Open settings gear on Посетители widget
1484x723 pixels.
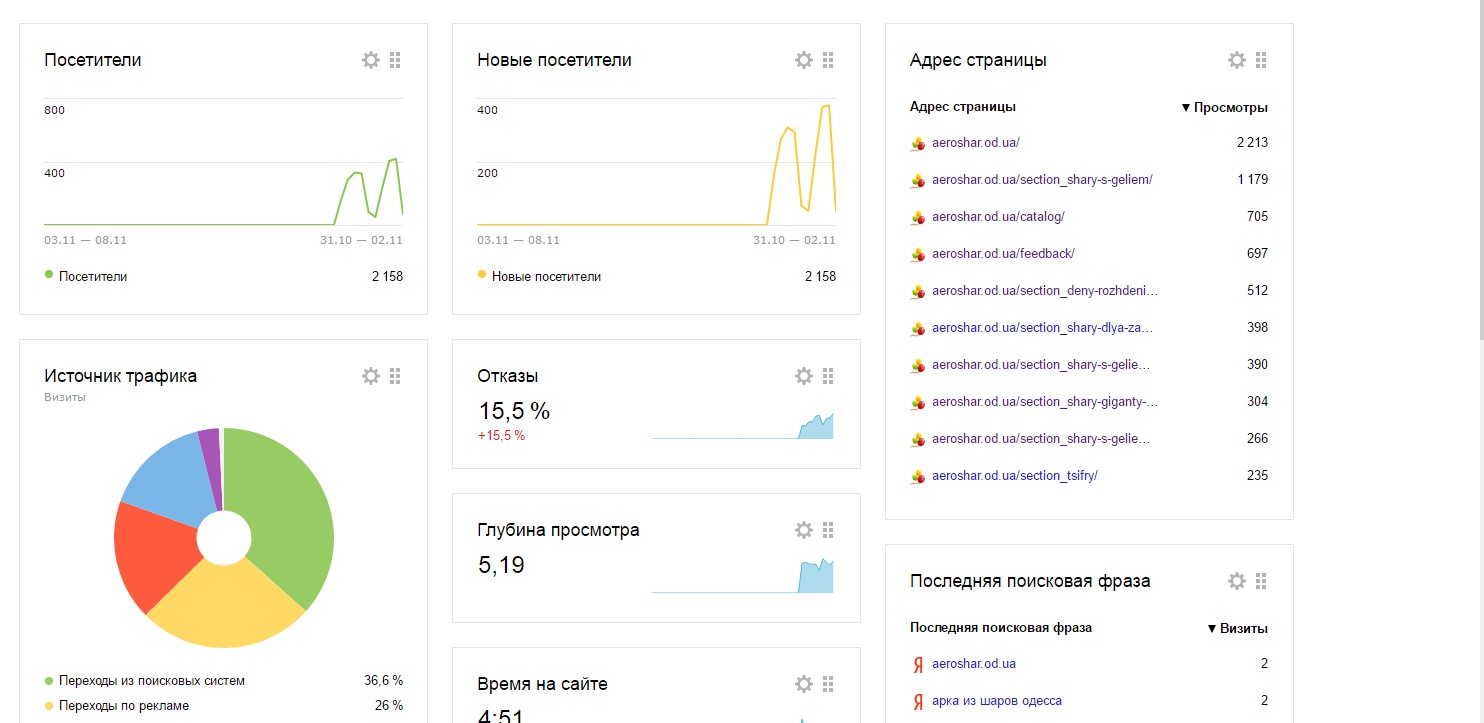point(371,60)
